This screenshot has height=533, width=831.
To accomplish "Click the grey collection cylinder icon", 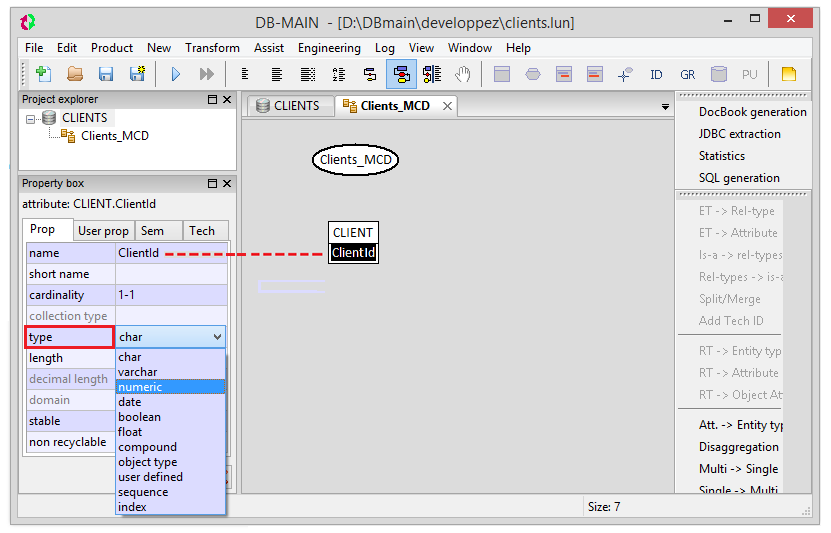I will [719, 74].
